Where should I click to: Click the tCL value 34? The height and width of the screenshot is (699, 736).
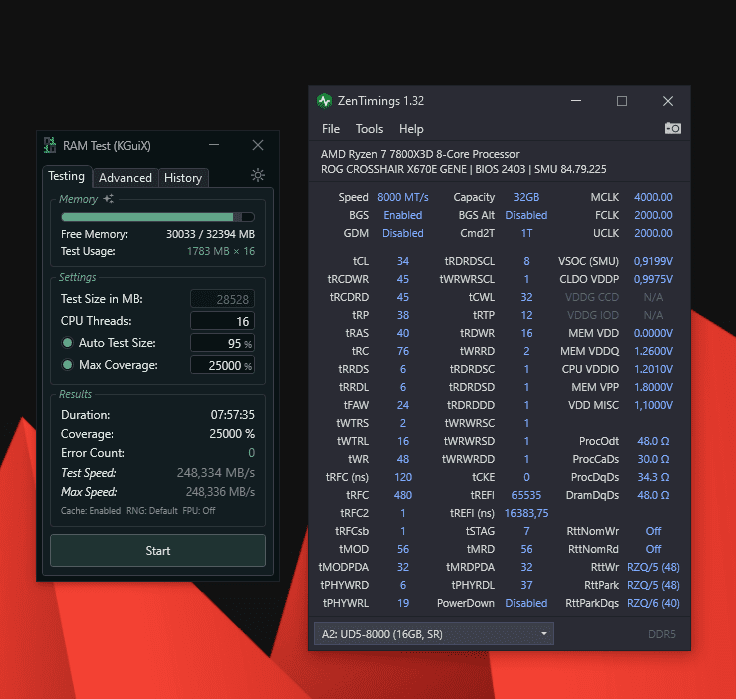coord(403,261)
